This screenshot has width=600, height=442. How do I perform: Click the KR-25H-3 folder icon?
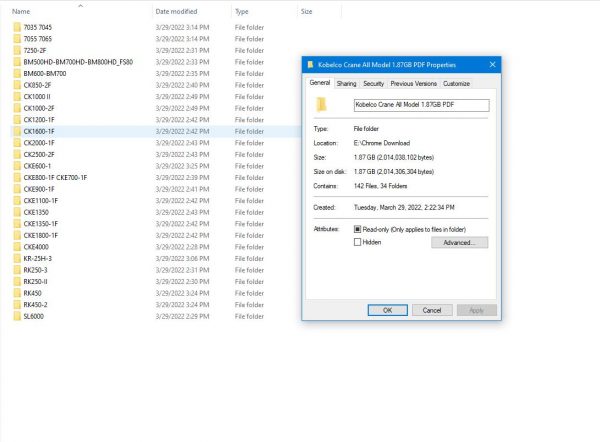(17, 258)
